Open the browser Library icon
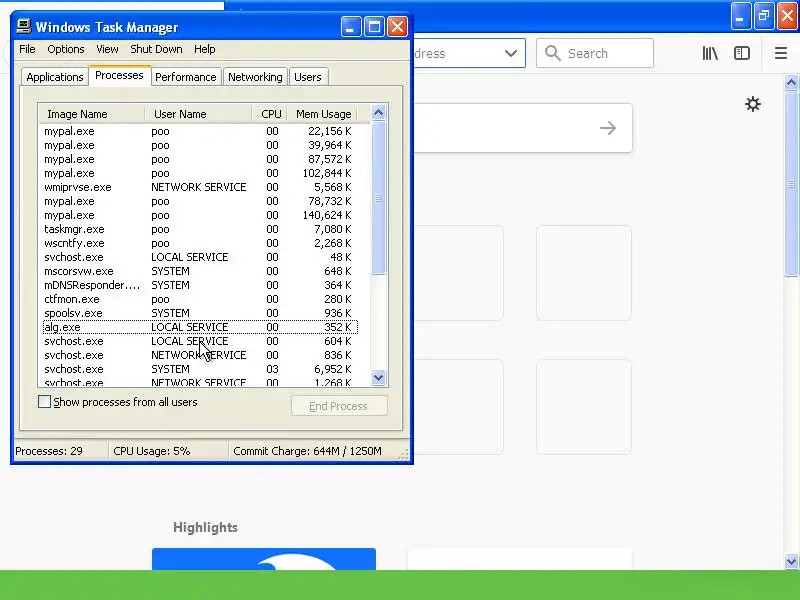Screen dimensions: 800x600 click(710, 53)
